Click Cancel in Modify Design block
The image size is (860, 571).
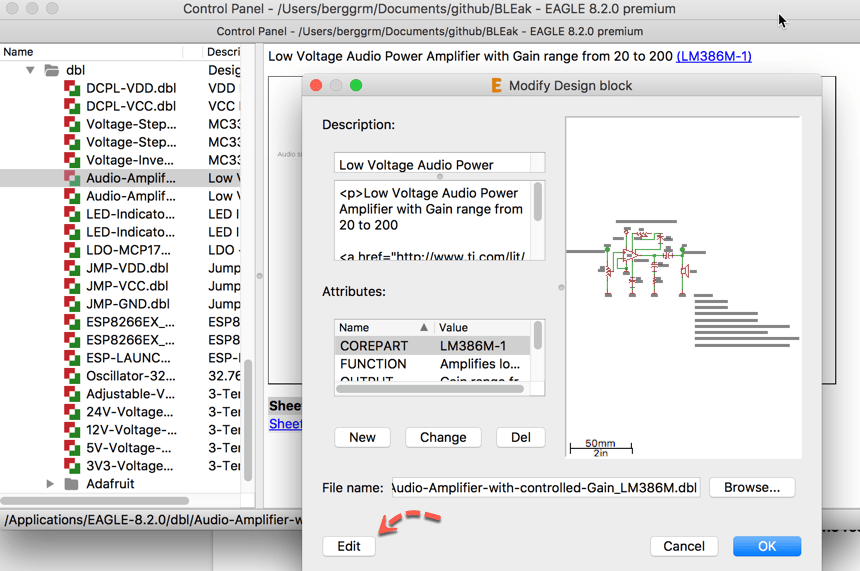click(684, 546)
